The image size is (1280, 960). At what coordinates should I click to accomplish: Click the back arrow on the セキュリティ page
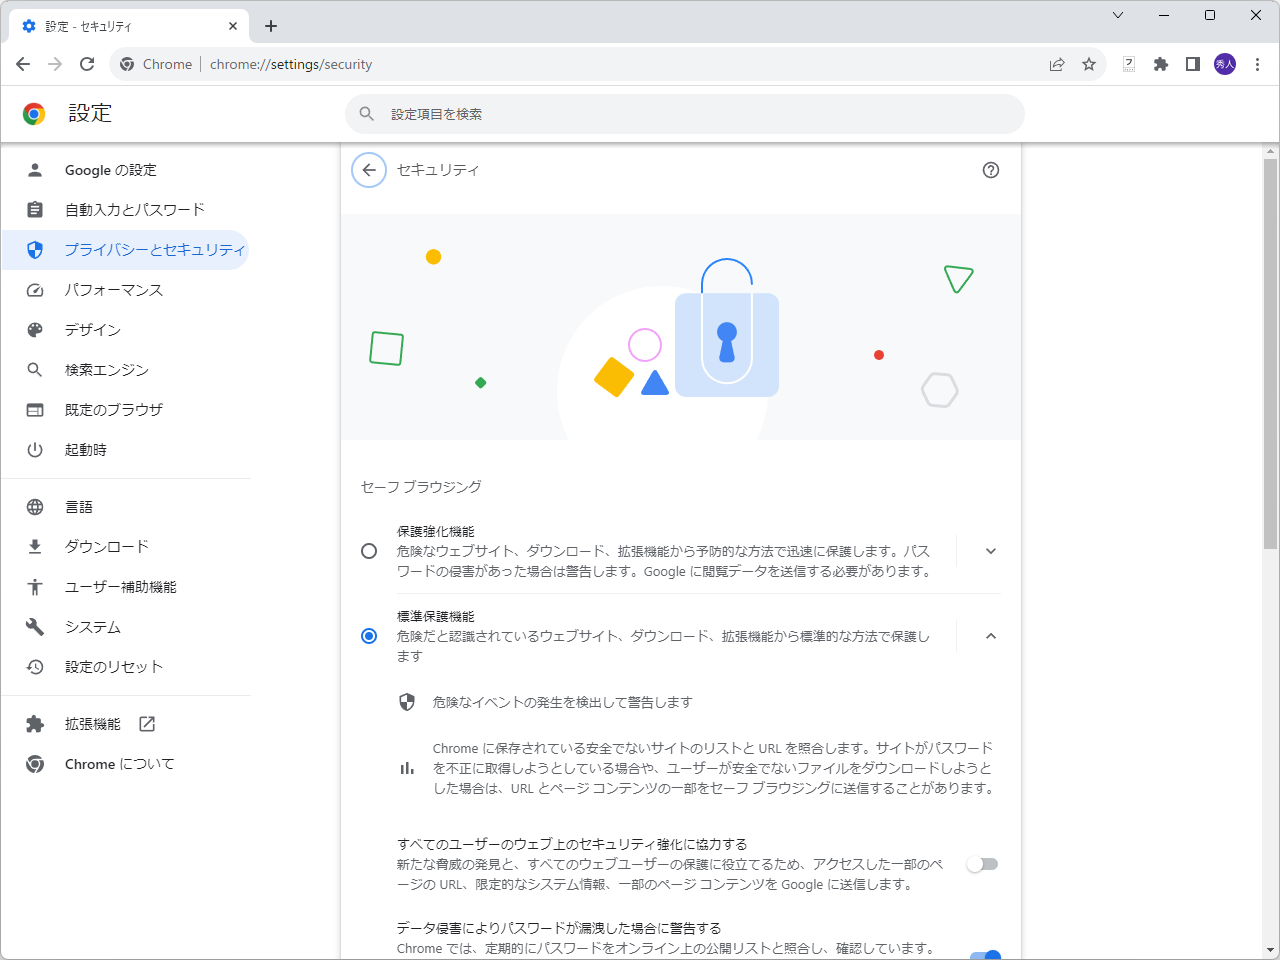369,170
